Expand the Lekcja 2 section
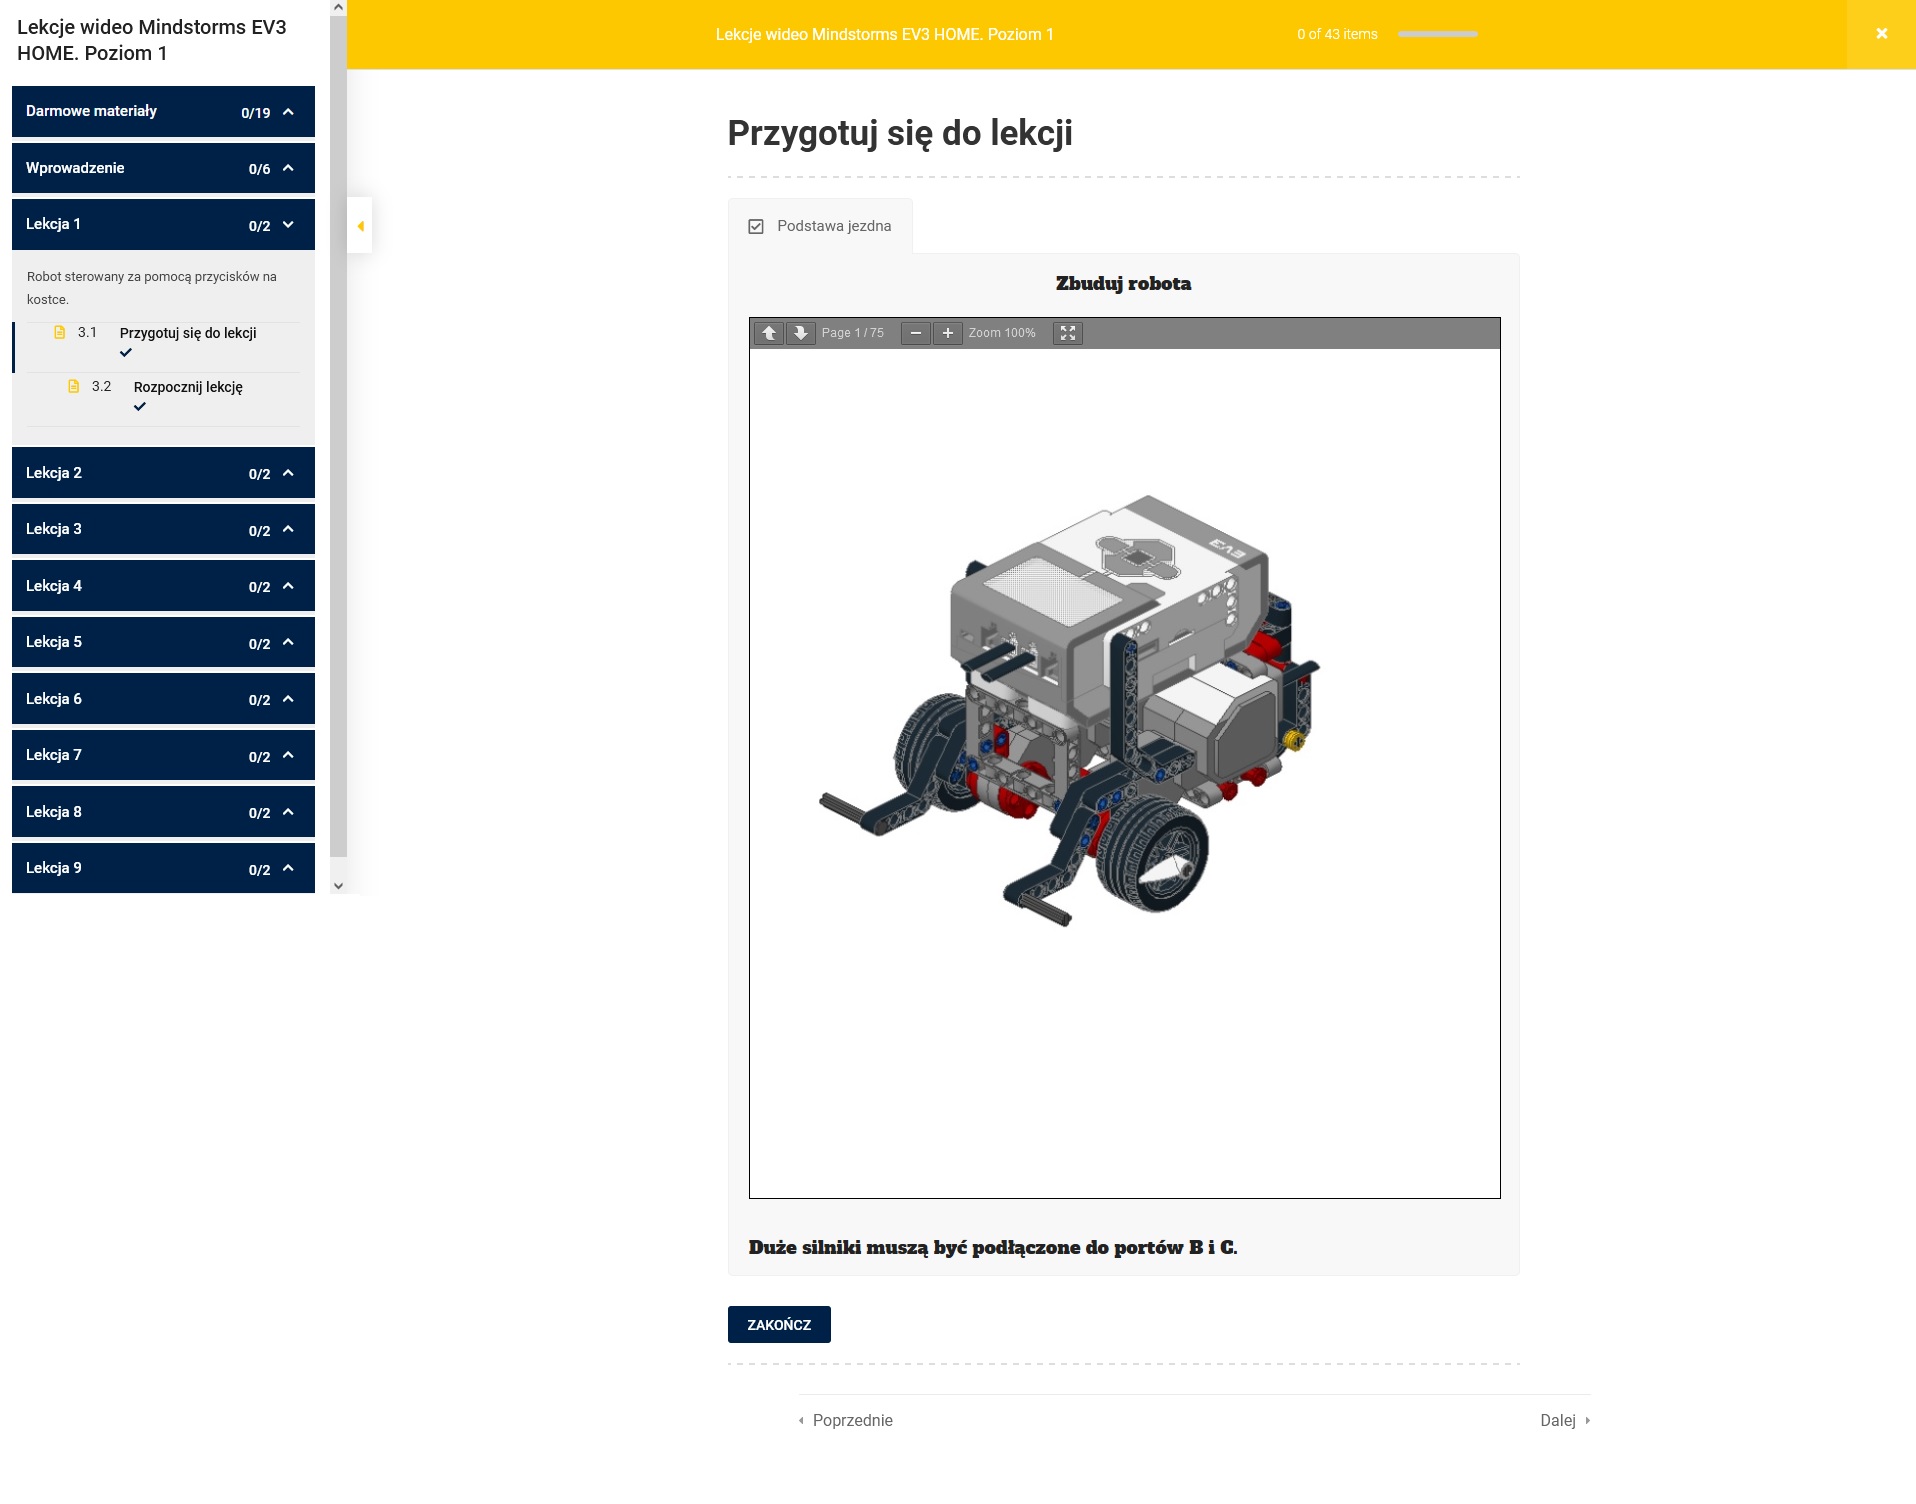Image resolution: width=1916 pixels, height=1504 pixels. click(163, 473)
